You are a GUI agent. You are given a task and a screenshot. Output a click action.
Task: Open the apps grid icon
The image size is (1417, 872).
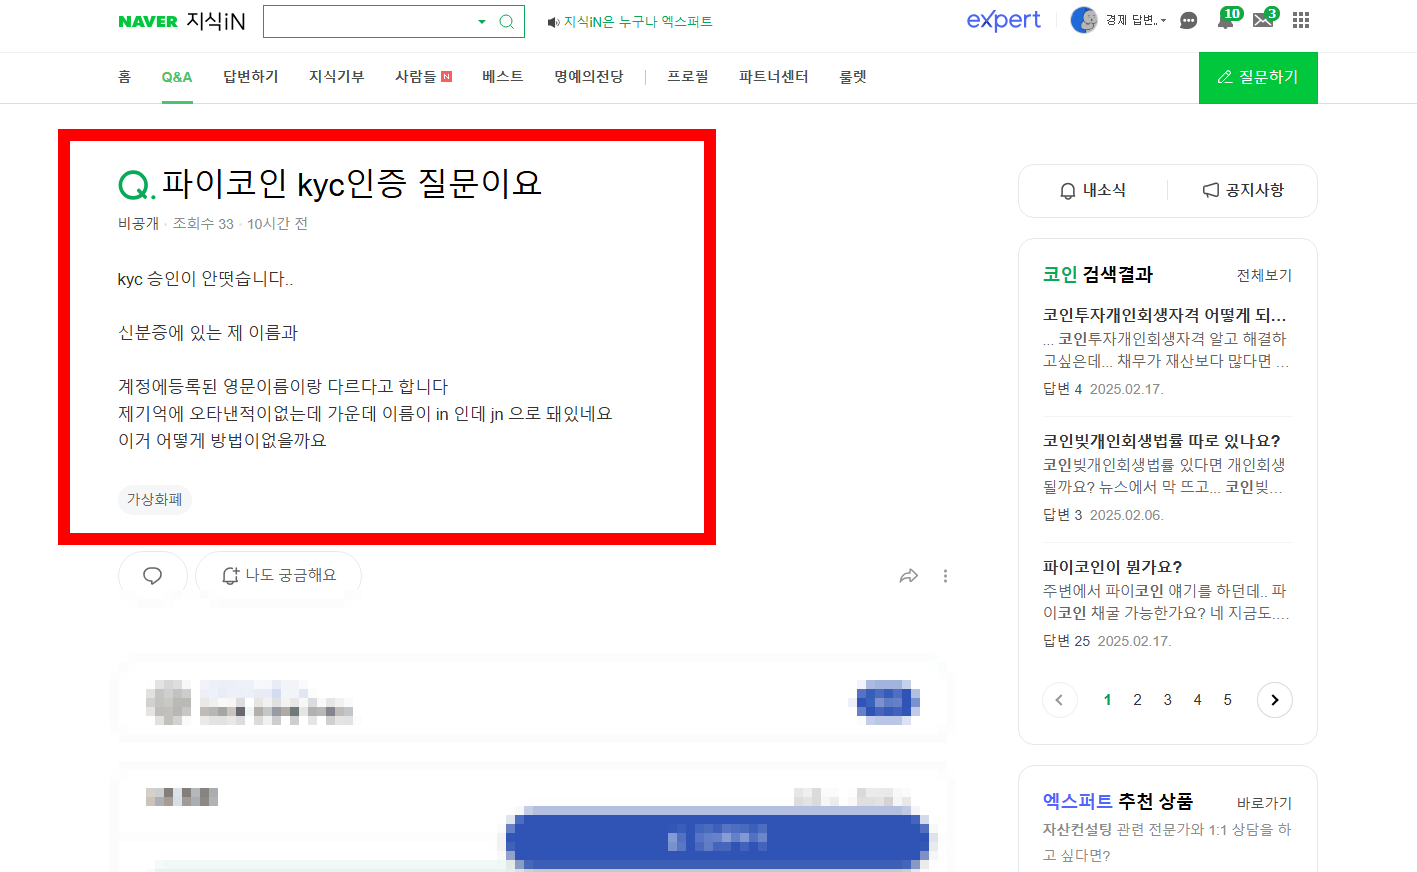click(x=1301, y=20)
